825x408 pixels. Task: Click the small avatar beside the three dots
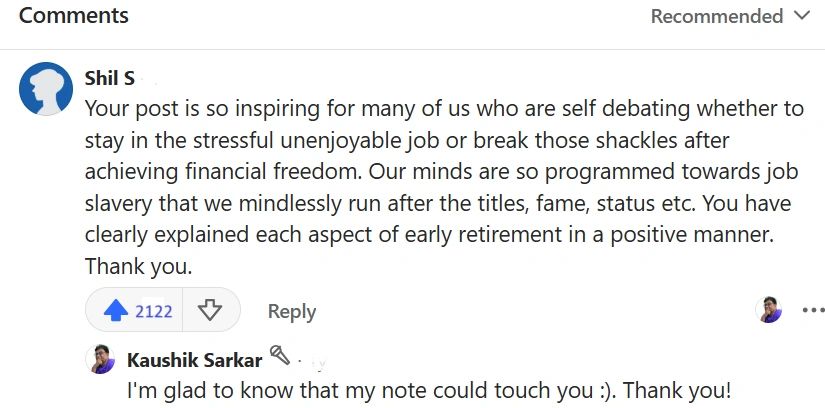(x=769, y=310)
